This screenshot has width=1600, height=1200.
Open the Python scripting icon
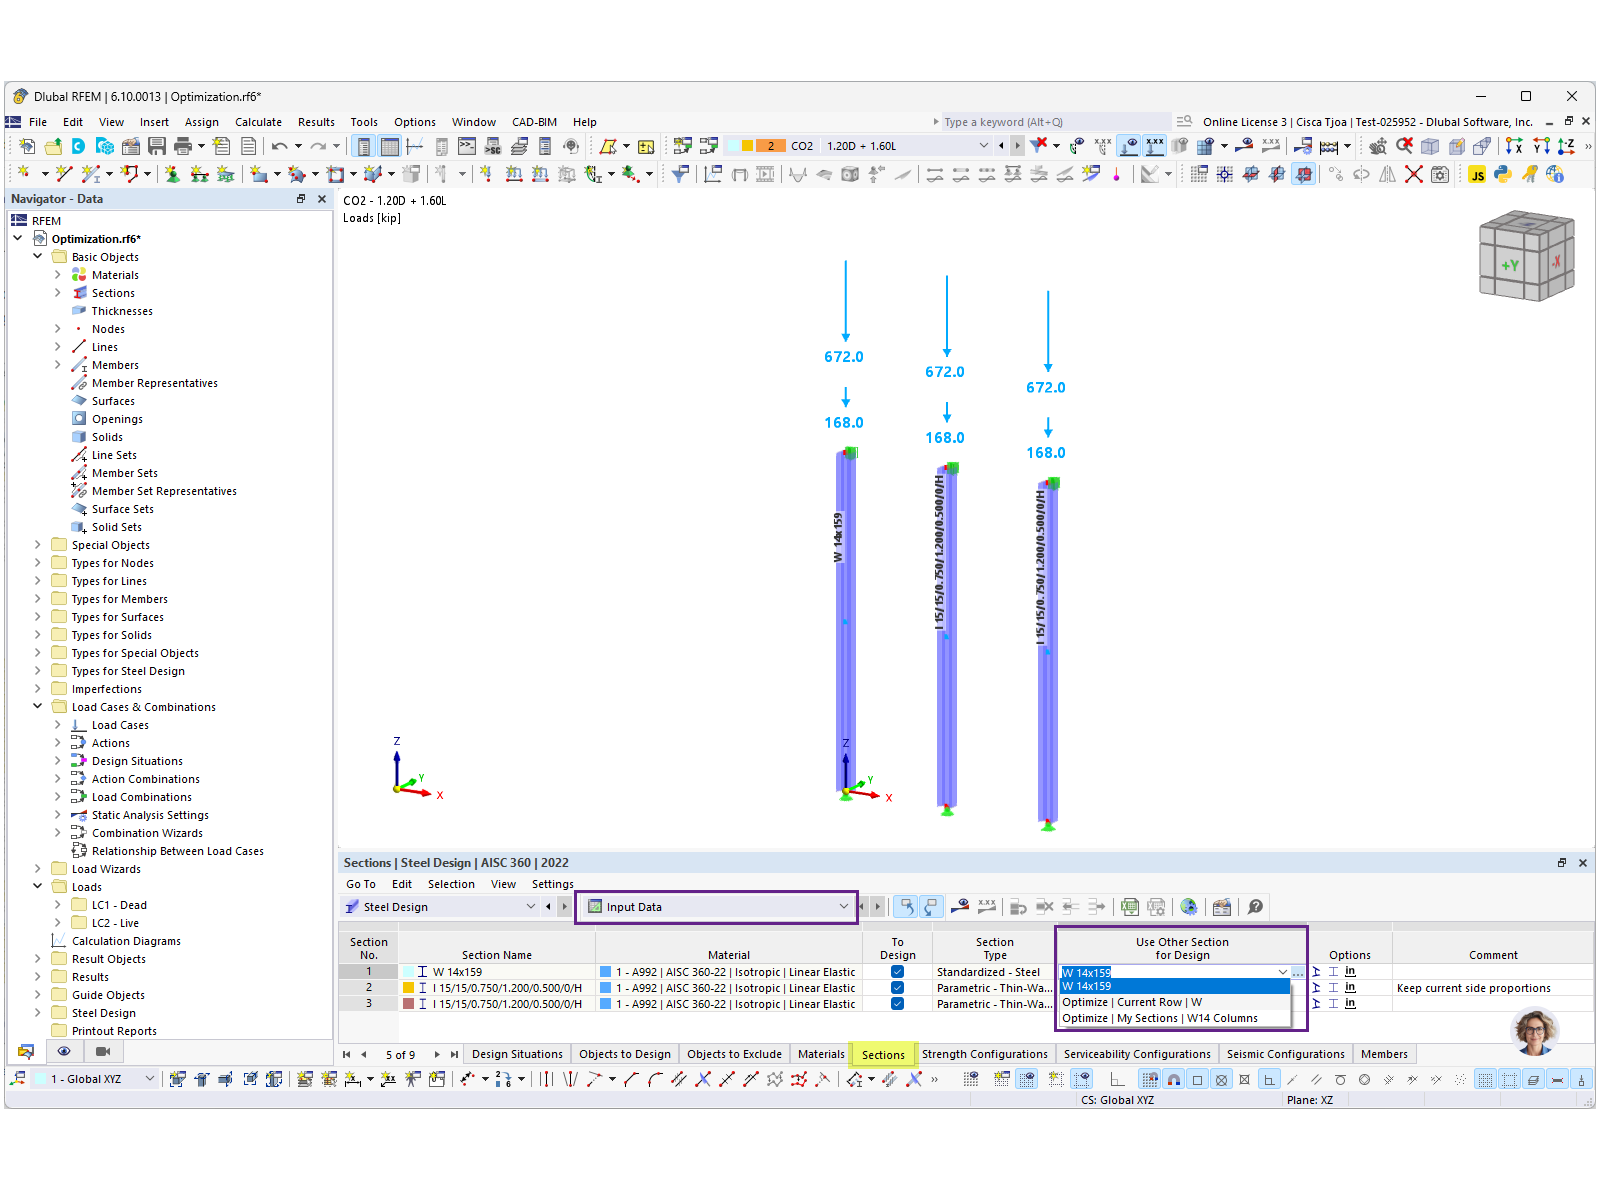1502,175
